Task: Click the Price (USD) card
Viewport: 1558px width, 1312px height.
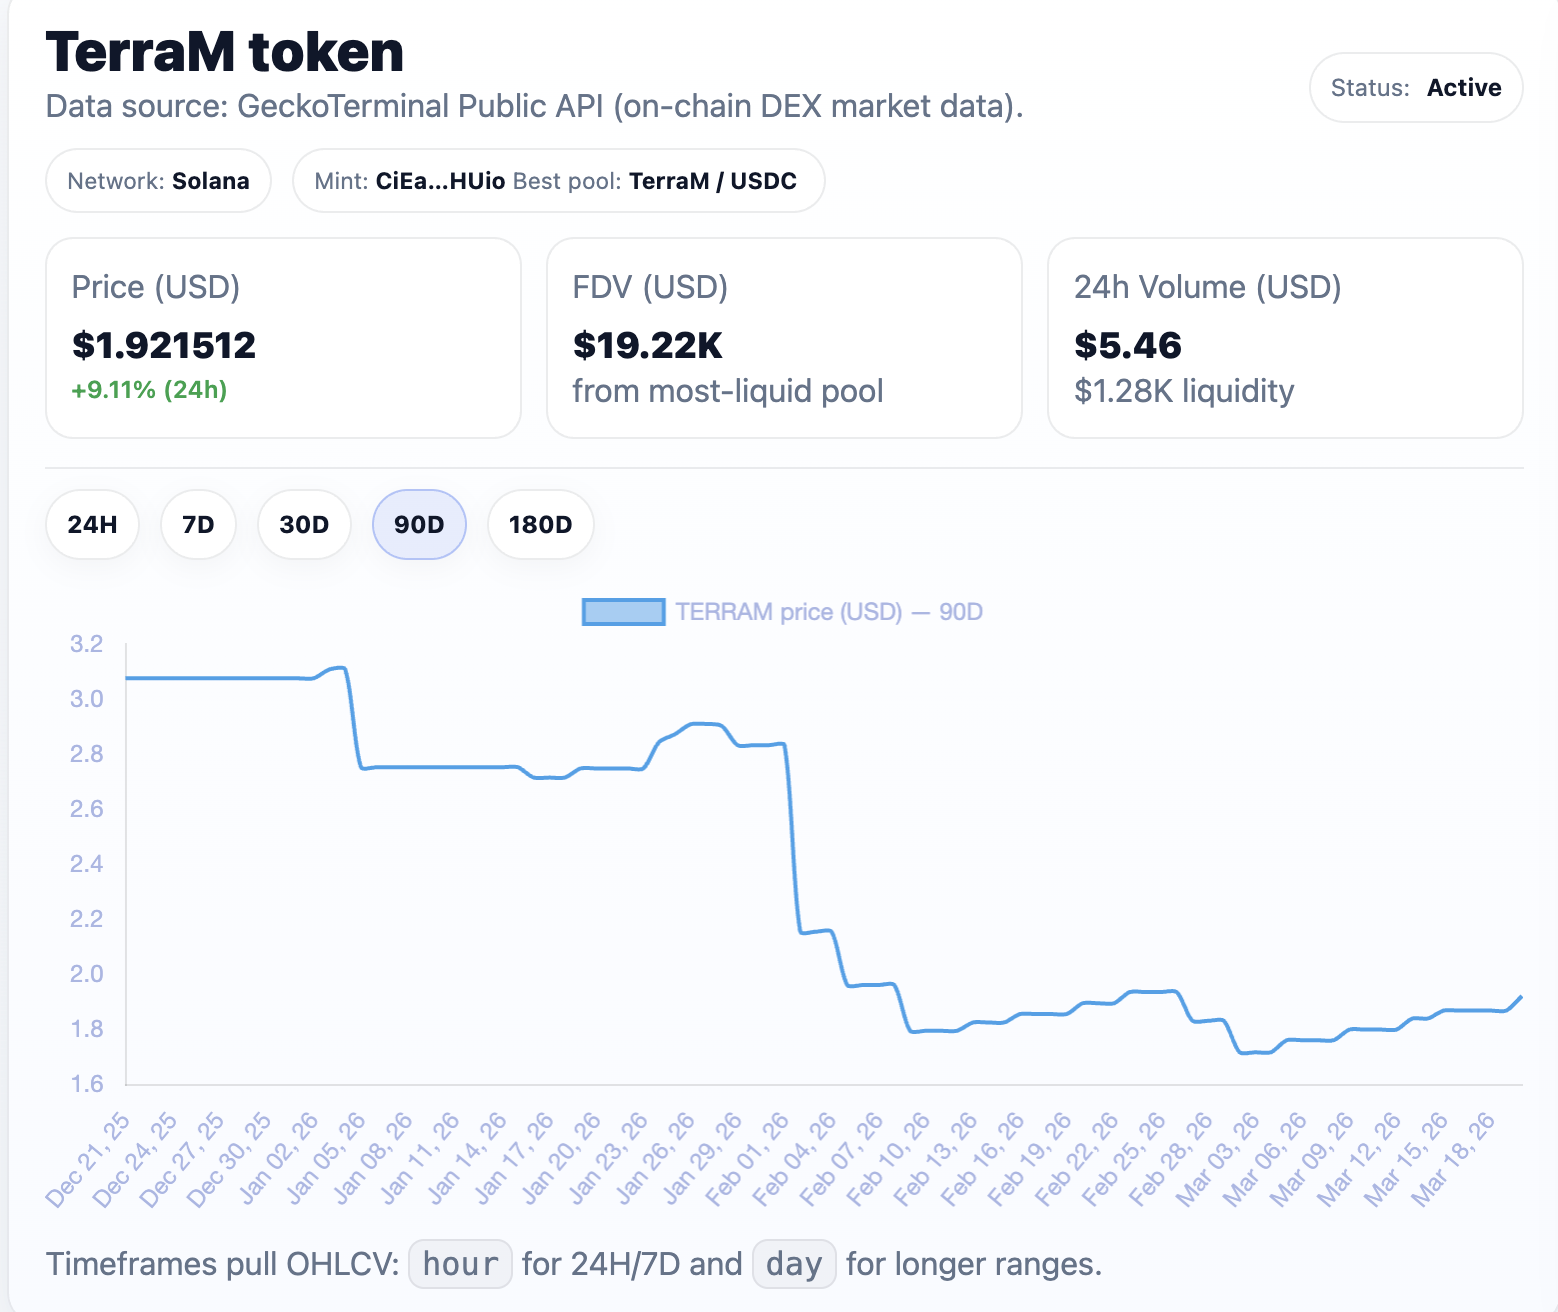Action: pyautogui.click(x=283, y=337)
